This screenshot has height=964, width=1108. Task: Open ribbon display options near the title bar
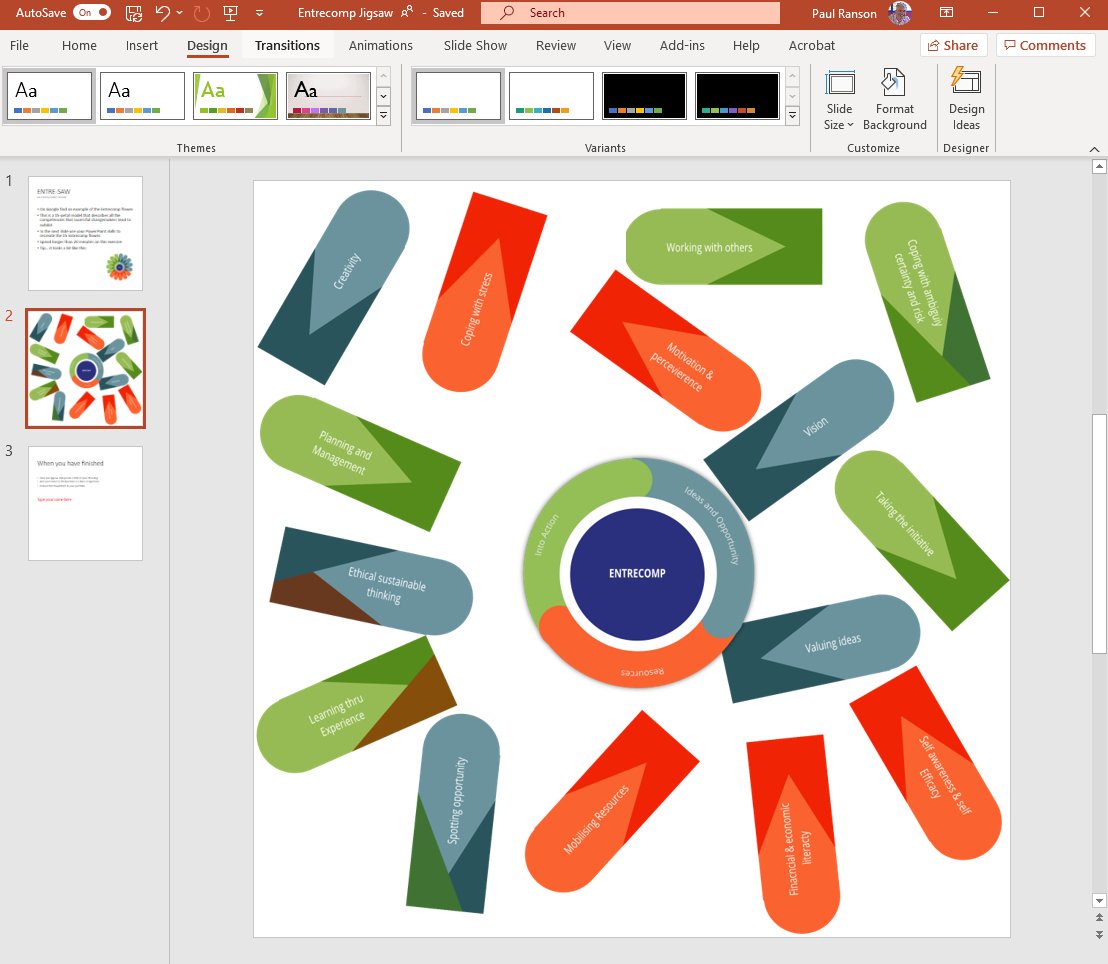(945, 13)
